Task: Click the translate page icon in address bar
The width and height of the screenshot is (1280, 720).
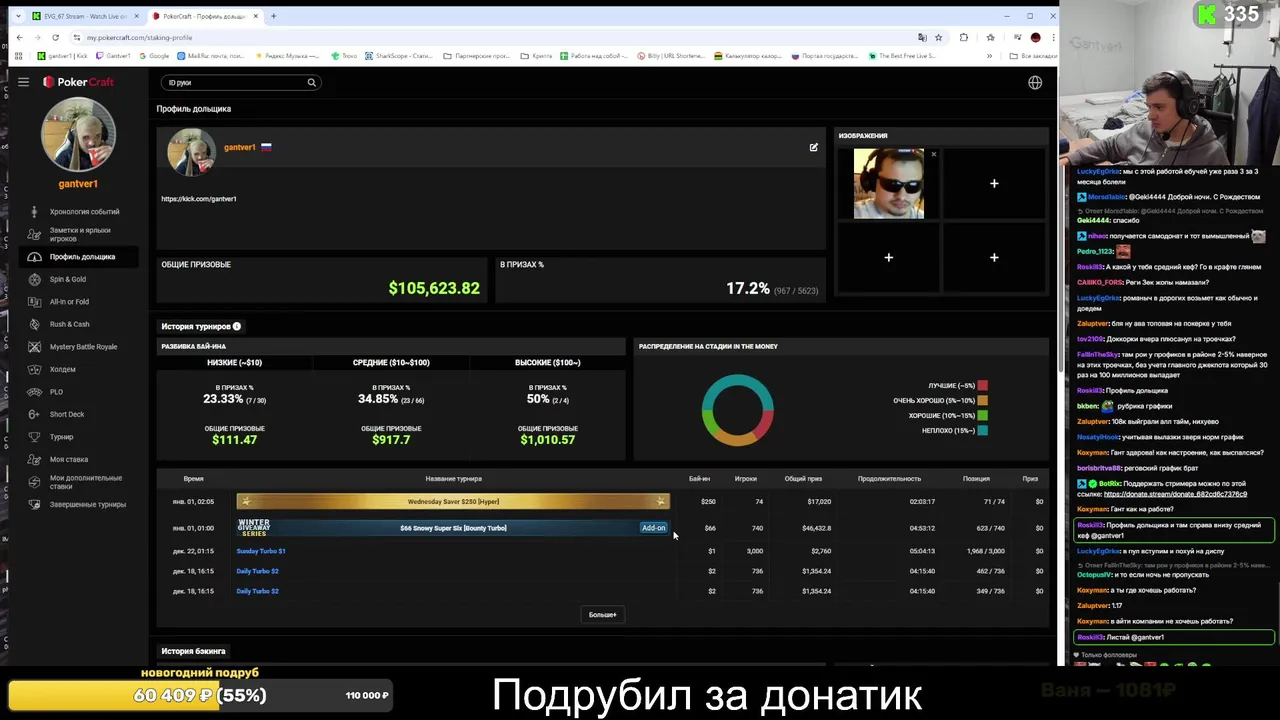Action: [922, 37]
